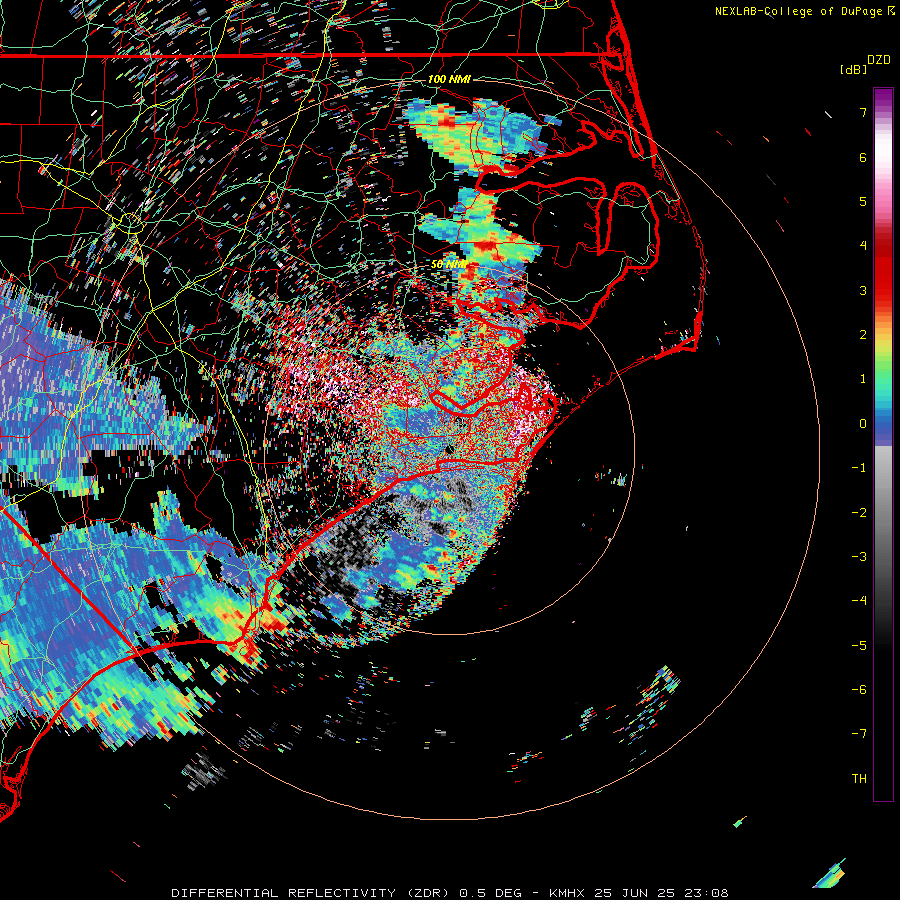The image size is (900, 900).
Task: Click the positive 1 scale value
Action: pyautogui.click(x=863, y=379)
